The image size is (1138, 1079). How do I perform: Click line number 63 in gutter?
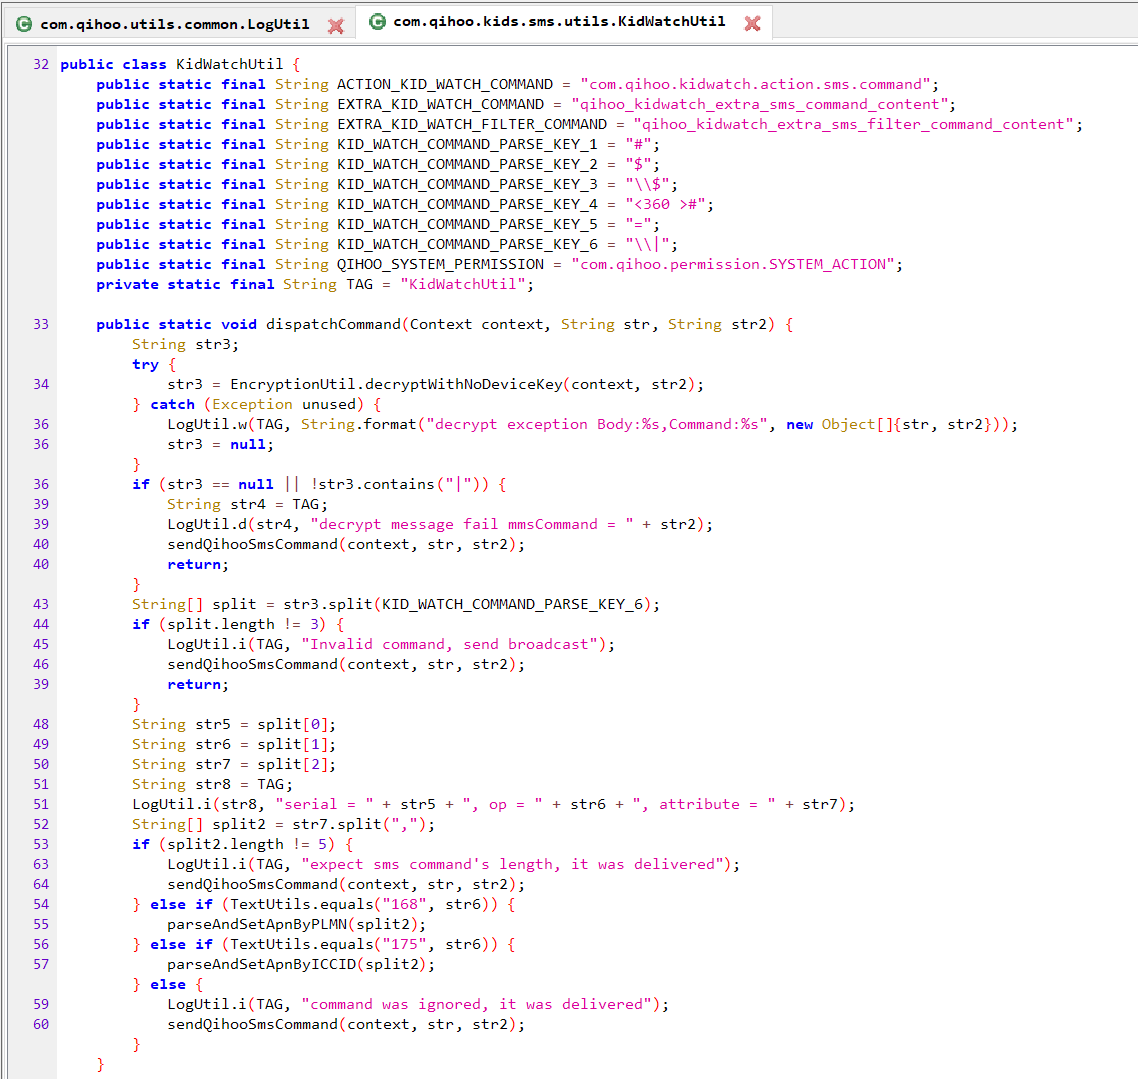(41, 864)
